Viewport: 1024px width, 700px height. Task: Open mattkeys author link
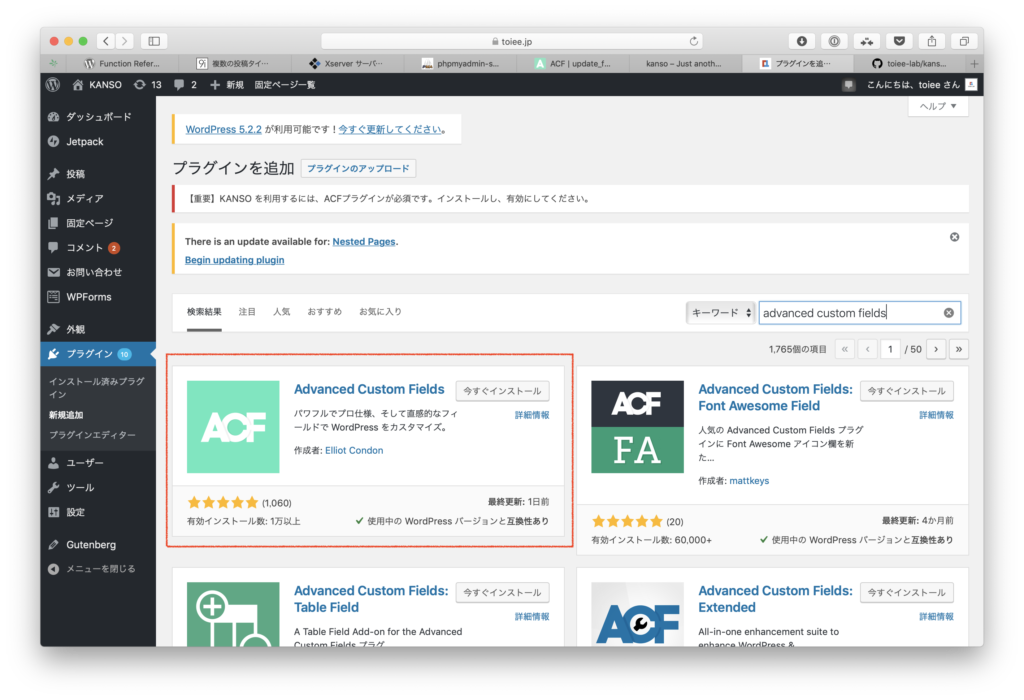point(749,481)
